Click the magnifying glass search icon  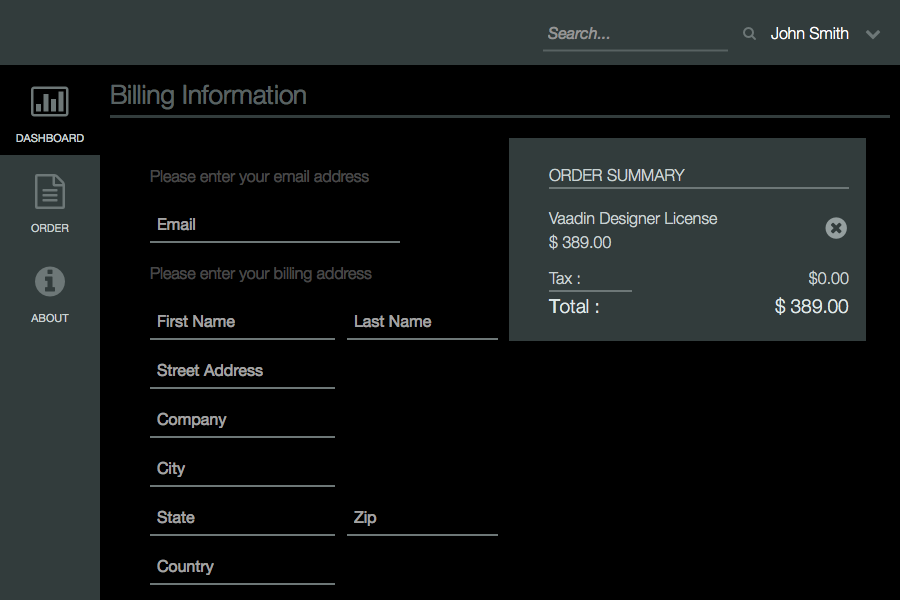click(749, 34)
